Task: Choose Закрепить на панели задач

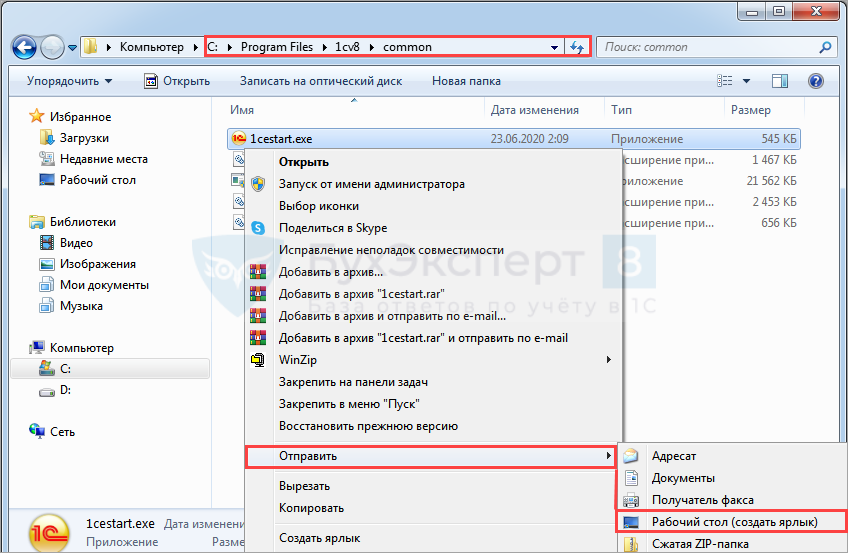Action: click(x=433, y=382)
